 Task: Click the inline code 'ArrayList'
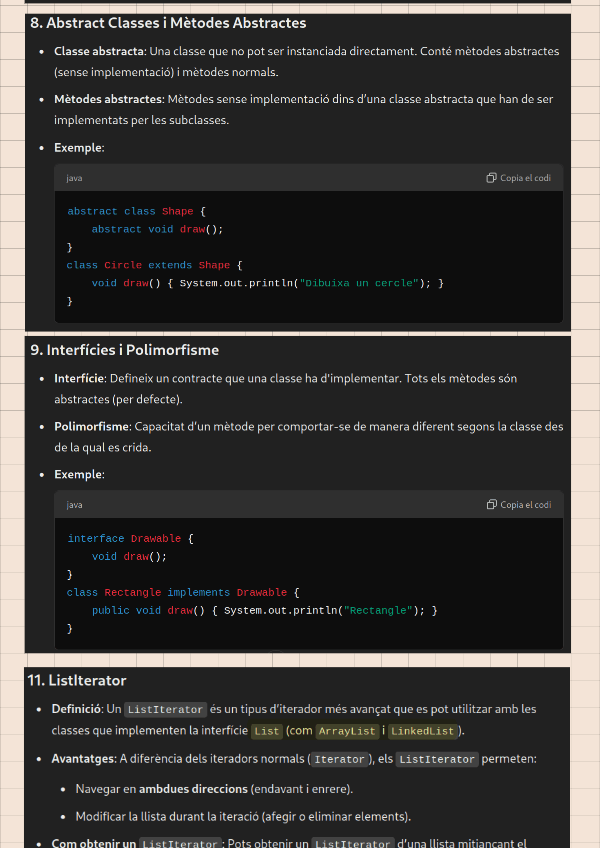pyautogui.click(x=347, y=731)
